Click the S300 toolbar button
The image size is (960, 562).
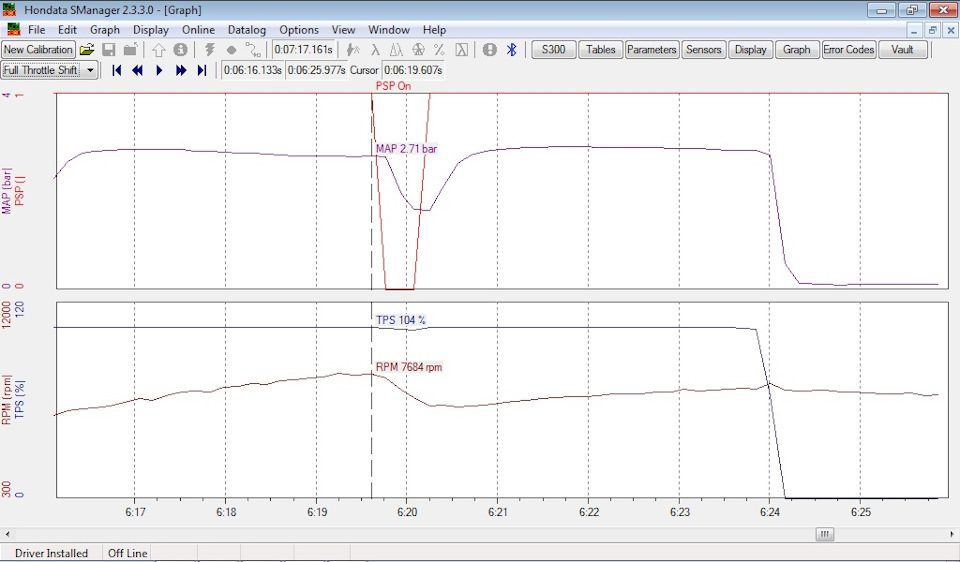[x=553, y=50]
